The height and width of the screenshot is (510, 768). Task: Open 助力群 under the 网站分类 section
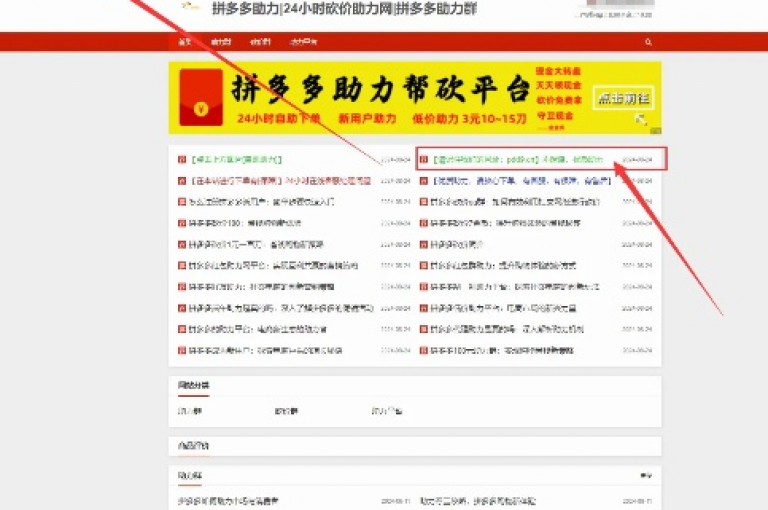coord(190,411)
